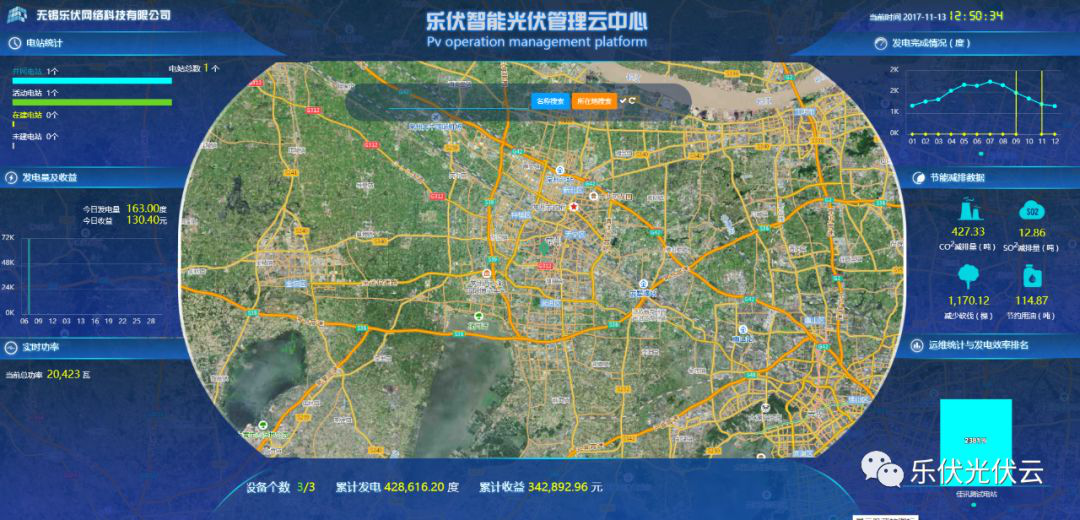Screen dimensions: 1080x520
Task: Click the gauge icon beside 发电完成情况
Action: pos(881,43)
